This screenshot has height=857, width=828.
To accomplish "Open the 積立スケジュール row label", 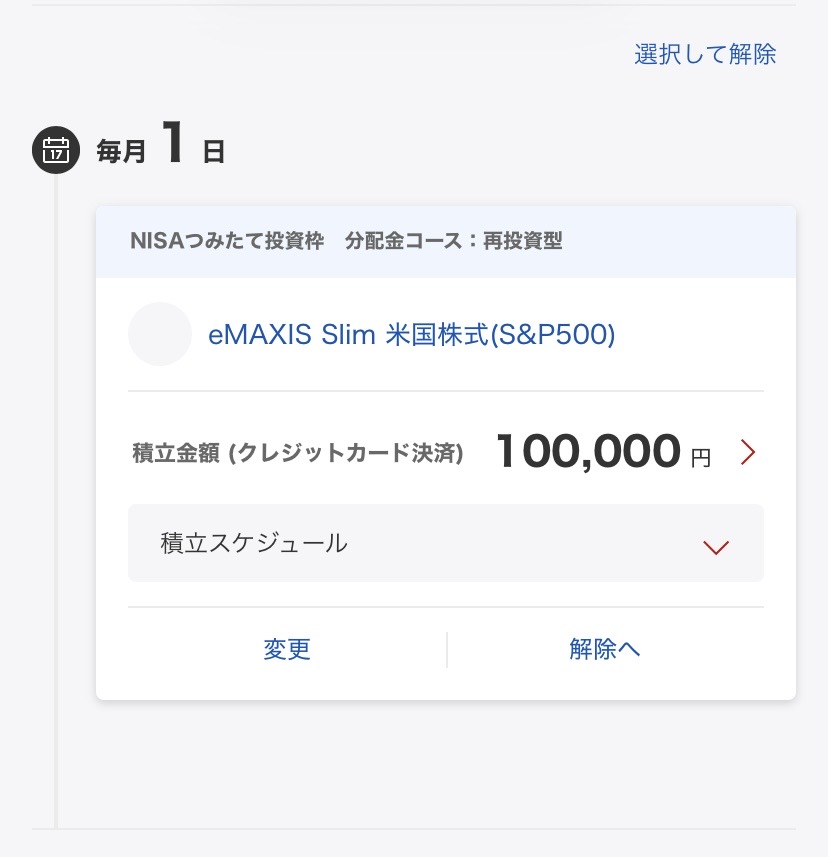I will [254, 543].
